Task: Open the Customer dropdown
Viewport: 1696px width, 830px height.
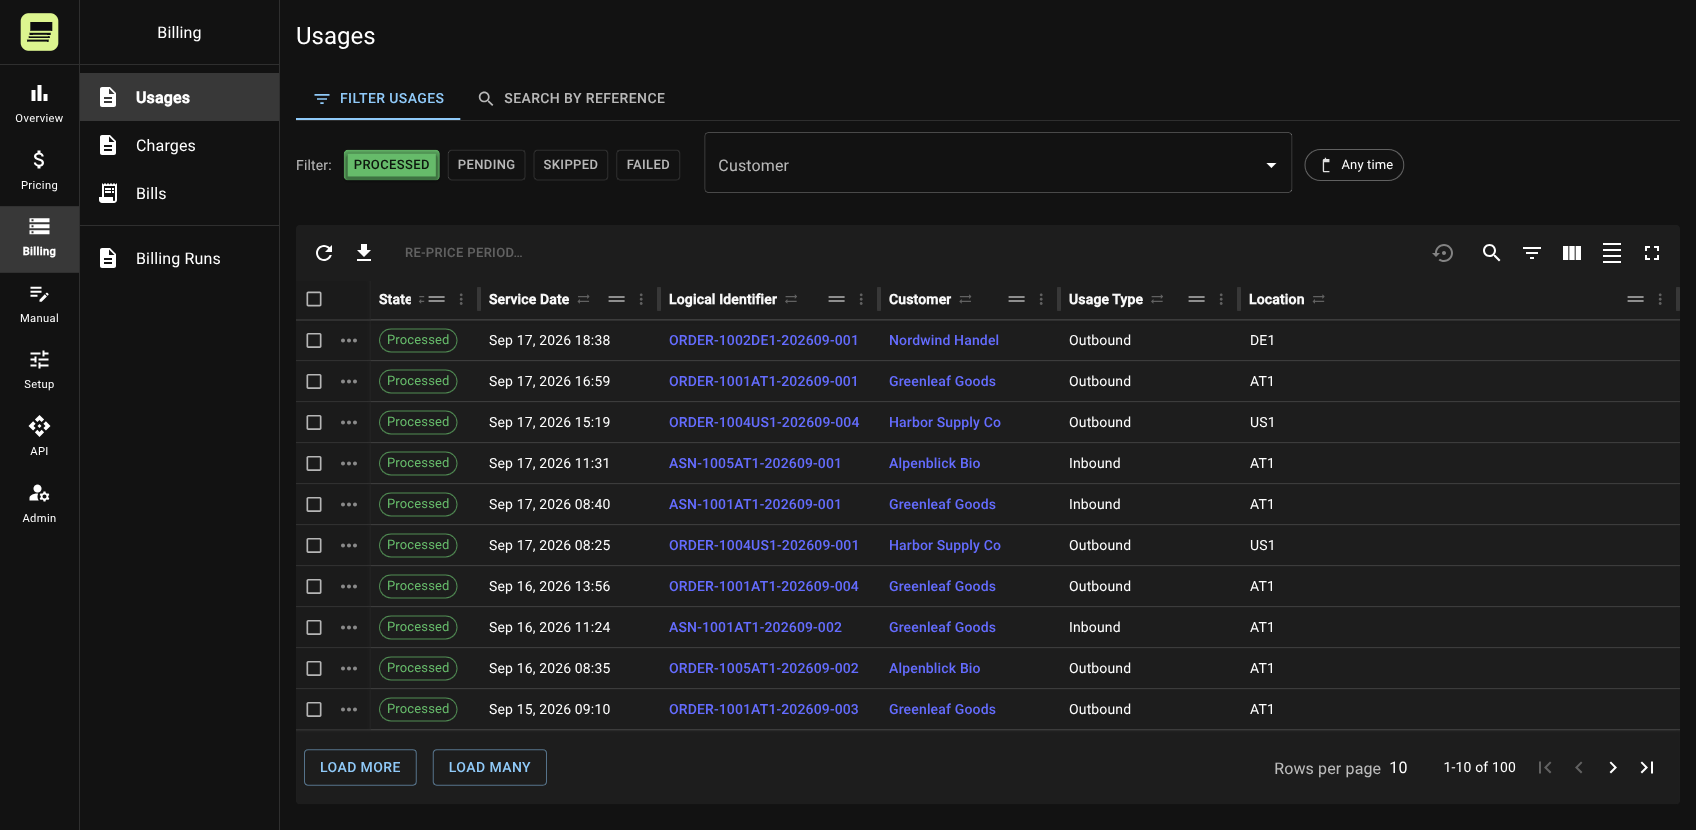Action: pos(998,163)
